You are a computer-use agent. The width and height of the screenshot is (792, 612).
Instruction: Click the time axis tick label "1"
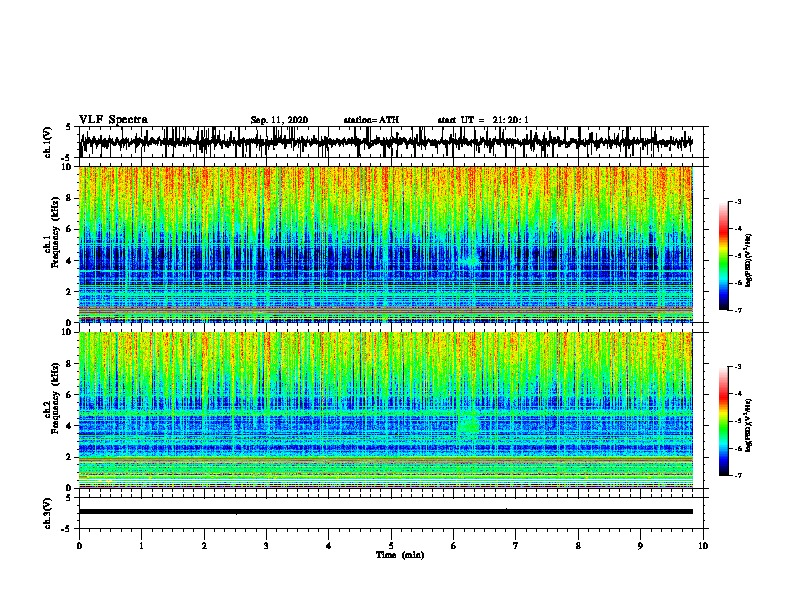coord(141,546)
